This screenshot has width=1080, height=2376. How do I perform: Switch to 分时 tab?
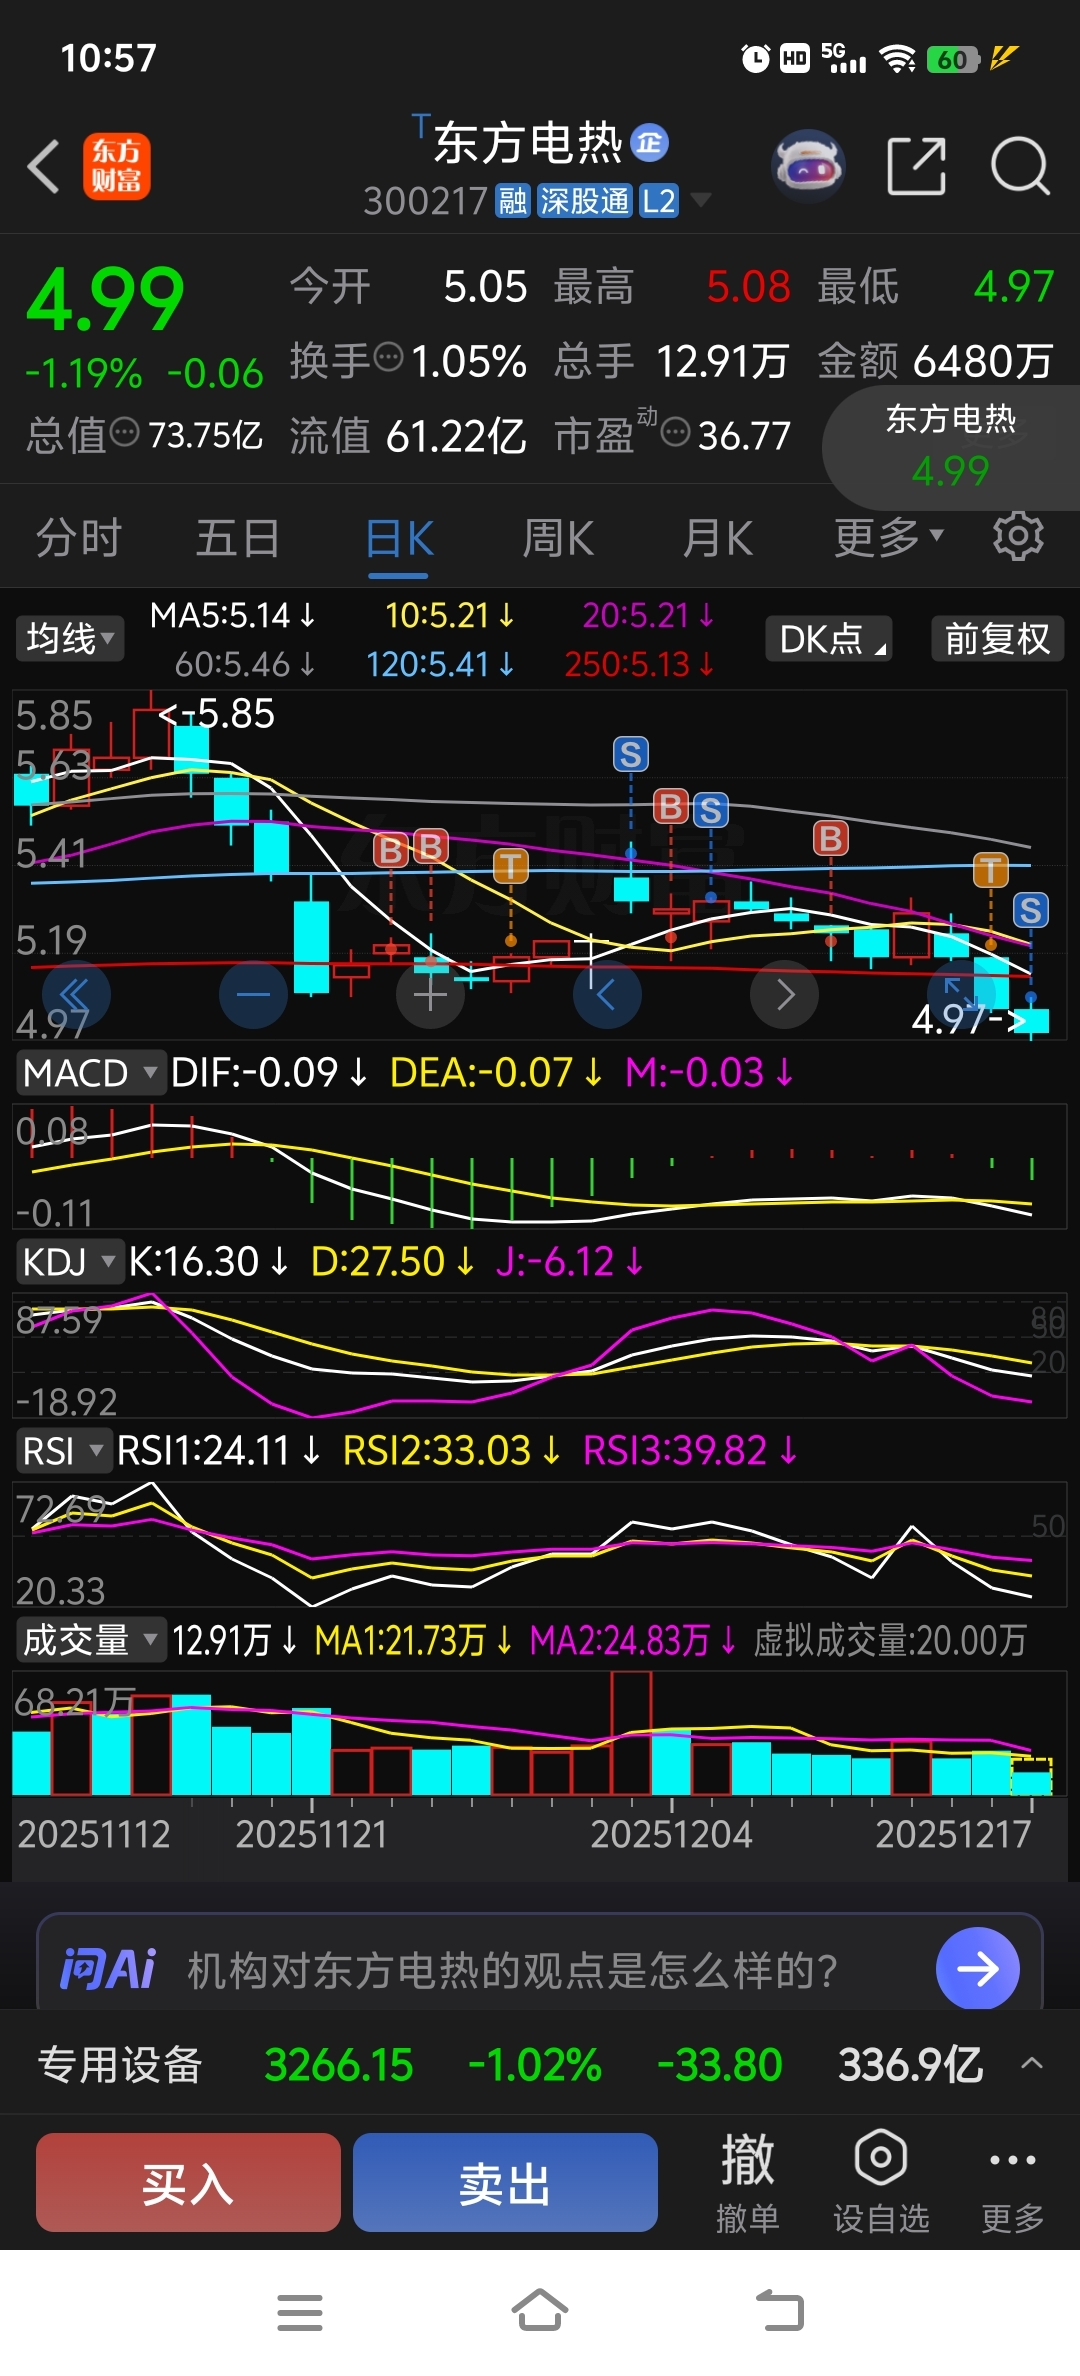pyautogui.click(x=78, y=538)
